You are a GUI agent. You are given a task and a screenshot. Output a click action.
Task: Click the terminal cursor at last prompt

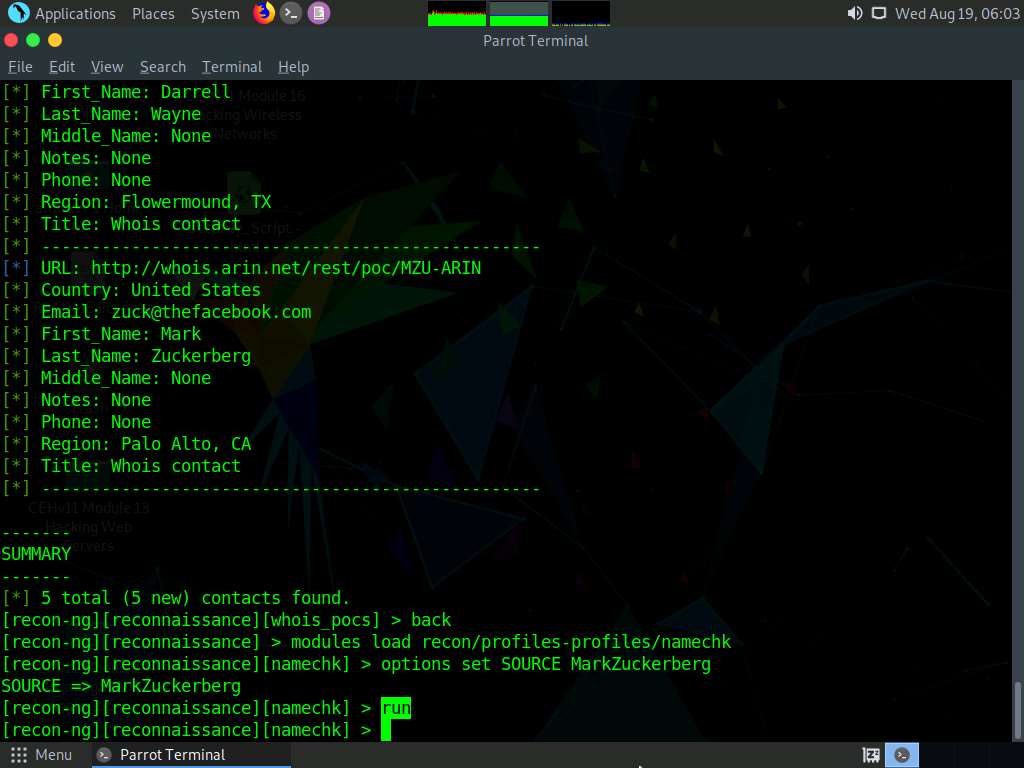click(x=386, y=730)
